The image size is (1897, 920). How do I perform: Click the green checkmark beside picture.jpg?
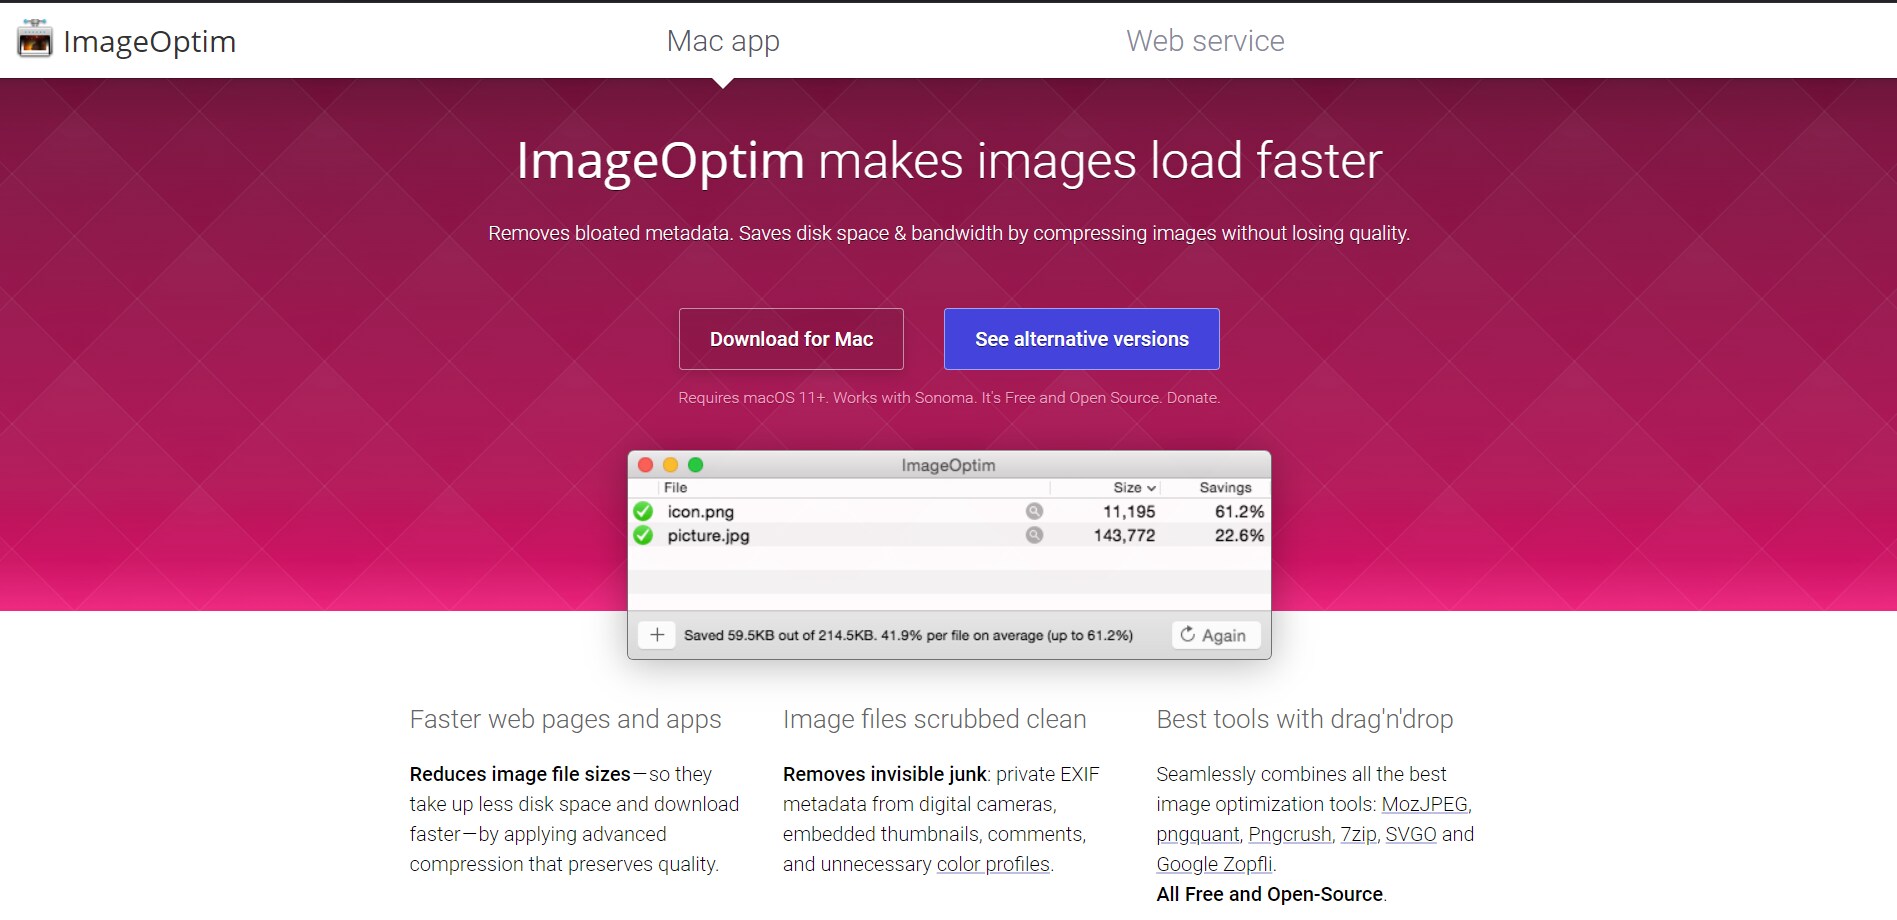(x=646, y=535)
